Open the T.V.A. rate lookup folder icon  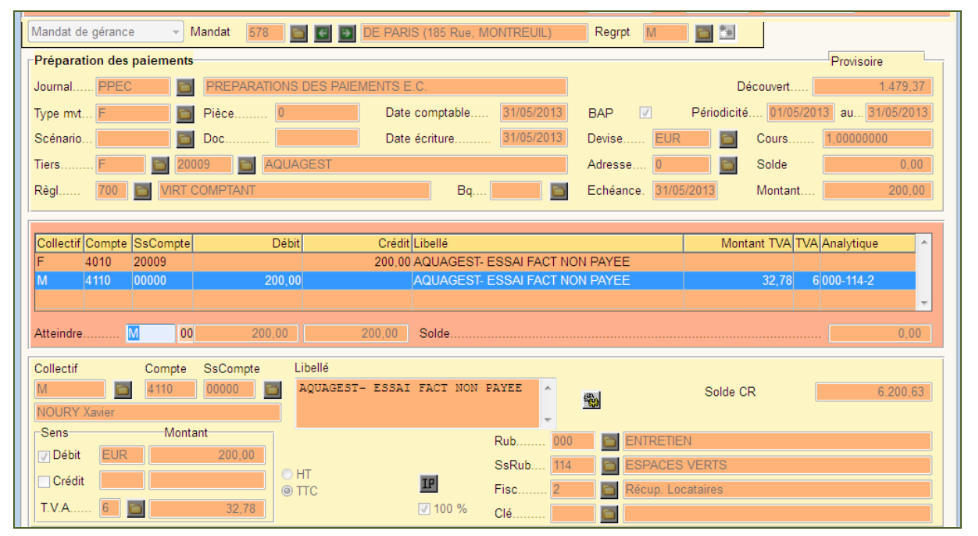(x=136, y=508)
